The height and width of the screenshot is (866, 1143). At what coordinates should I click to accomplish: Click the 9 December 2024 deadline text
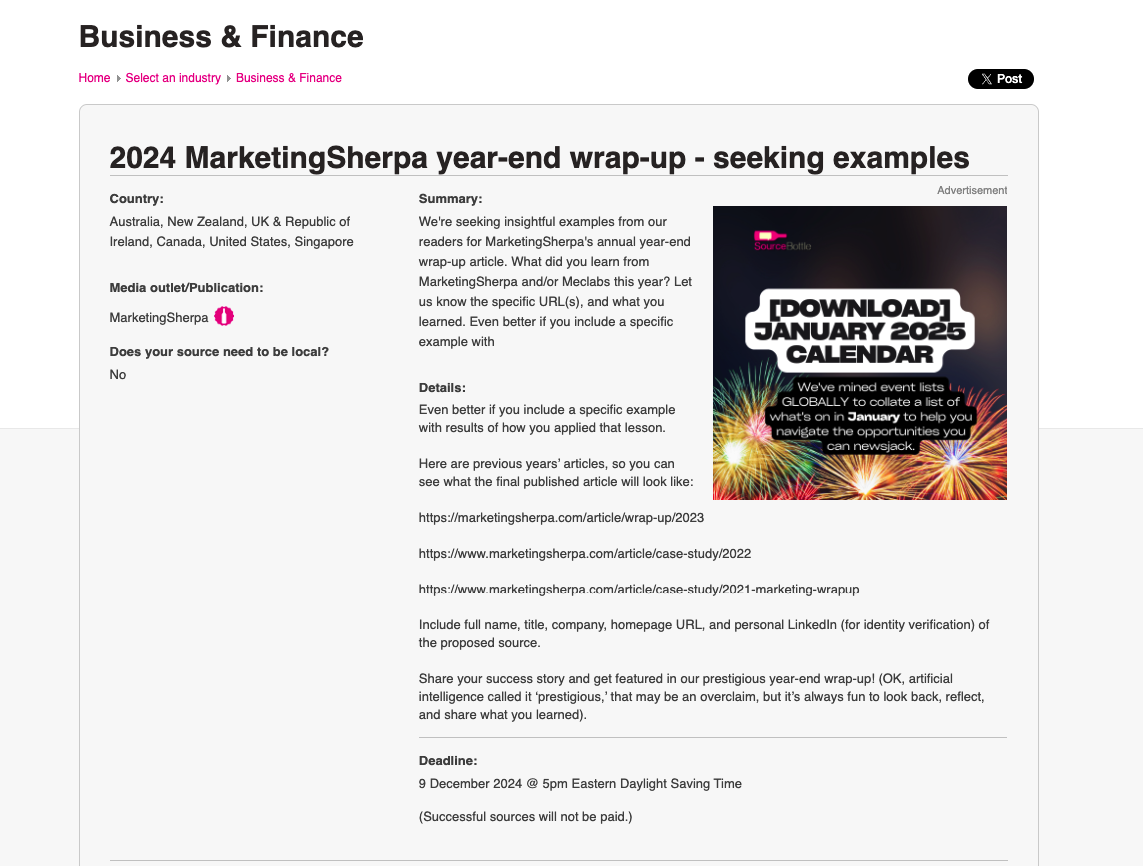pos(580,784)
